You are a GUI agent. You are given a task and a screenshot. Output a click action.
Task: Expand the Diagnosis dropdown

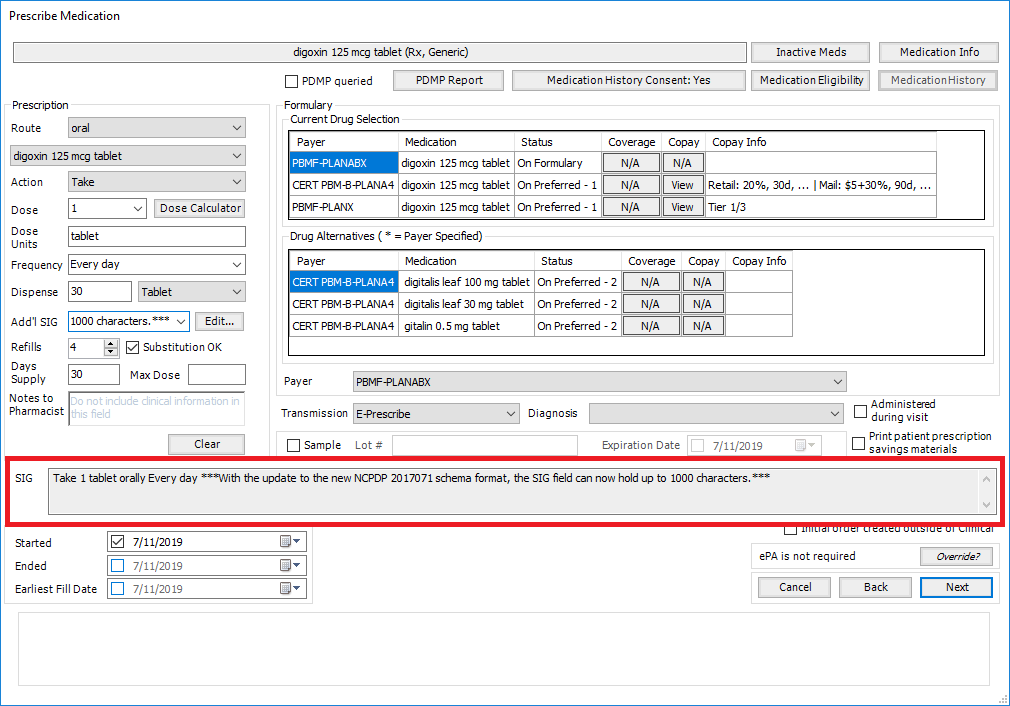716,414
